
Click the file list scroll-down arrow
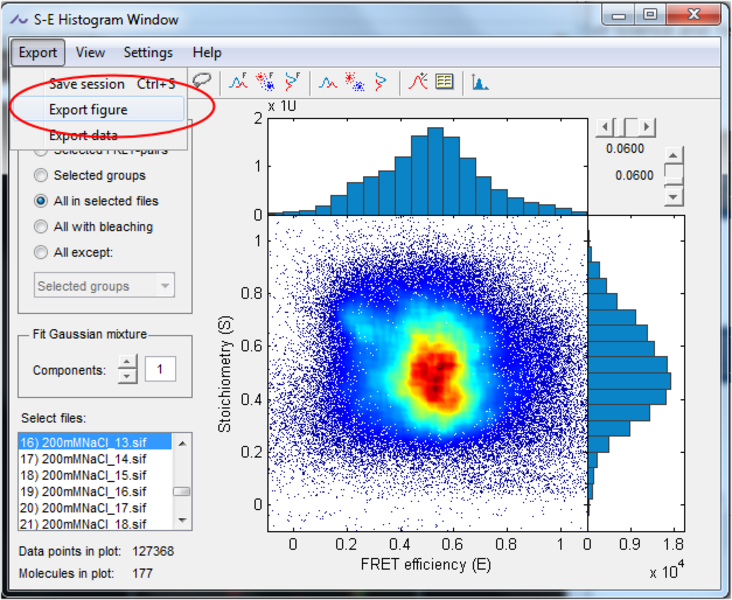[x=181, y=520]
